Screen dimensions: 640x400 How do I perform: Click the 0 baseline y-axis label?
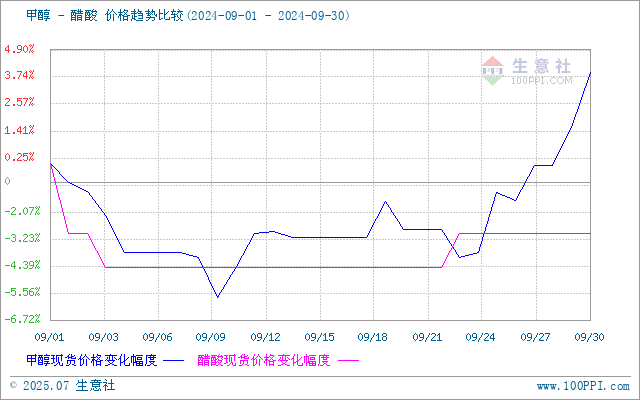tap(7, 181)
